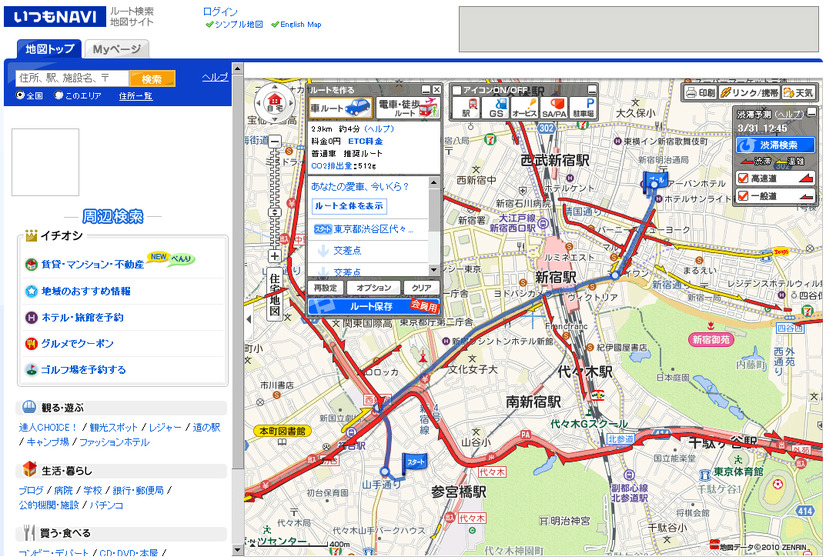
Task: Open the Myページ tab
Action: point(117,49)
